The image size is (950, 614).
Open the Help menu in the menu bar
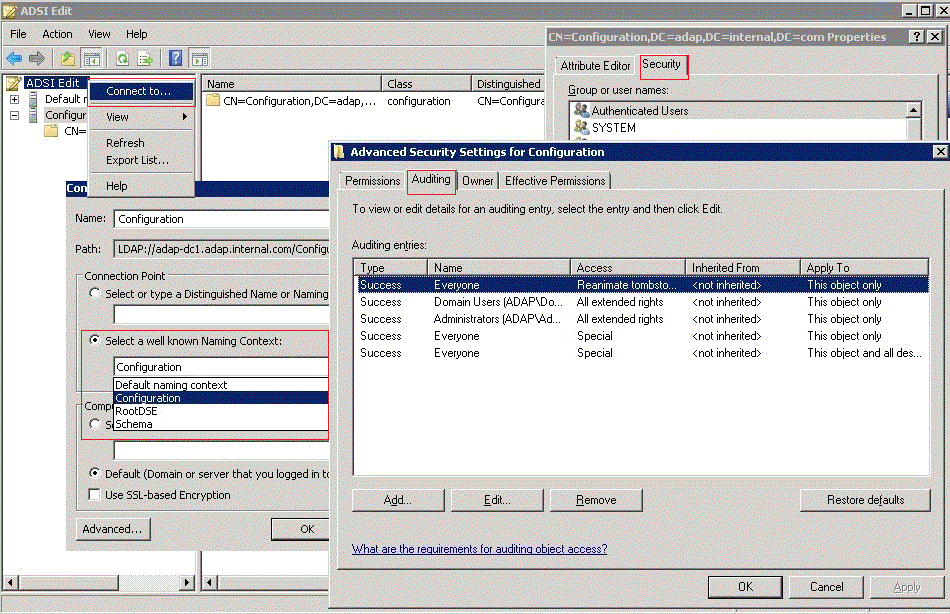coord(136,34)
